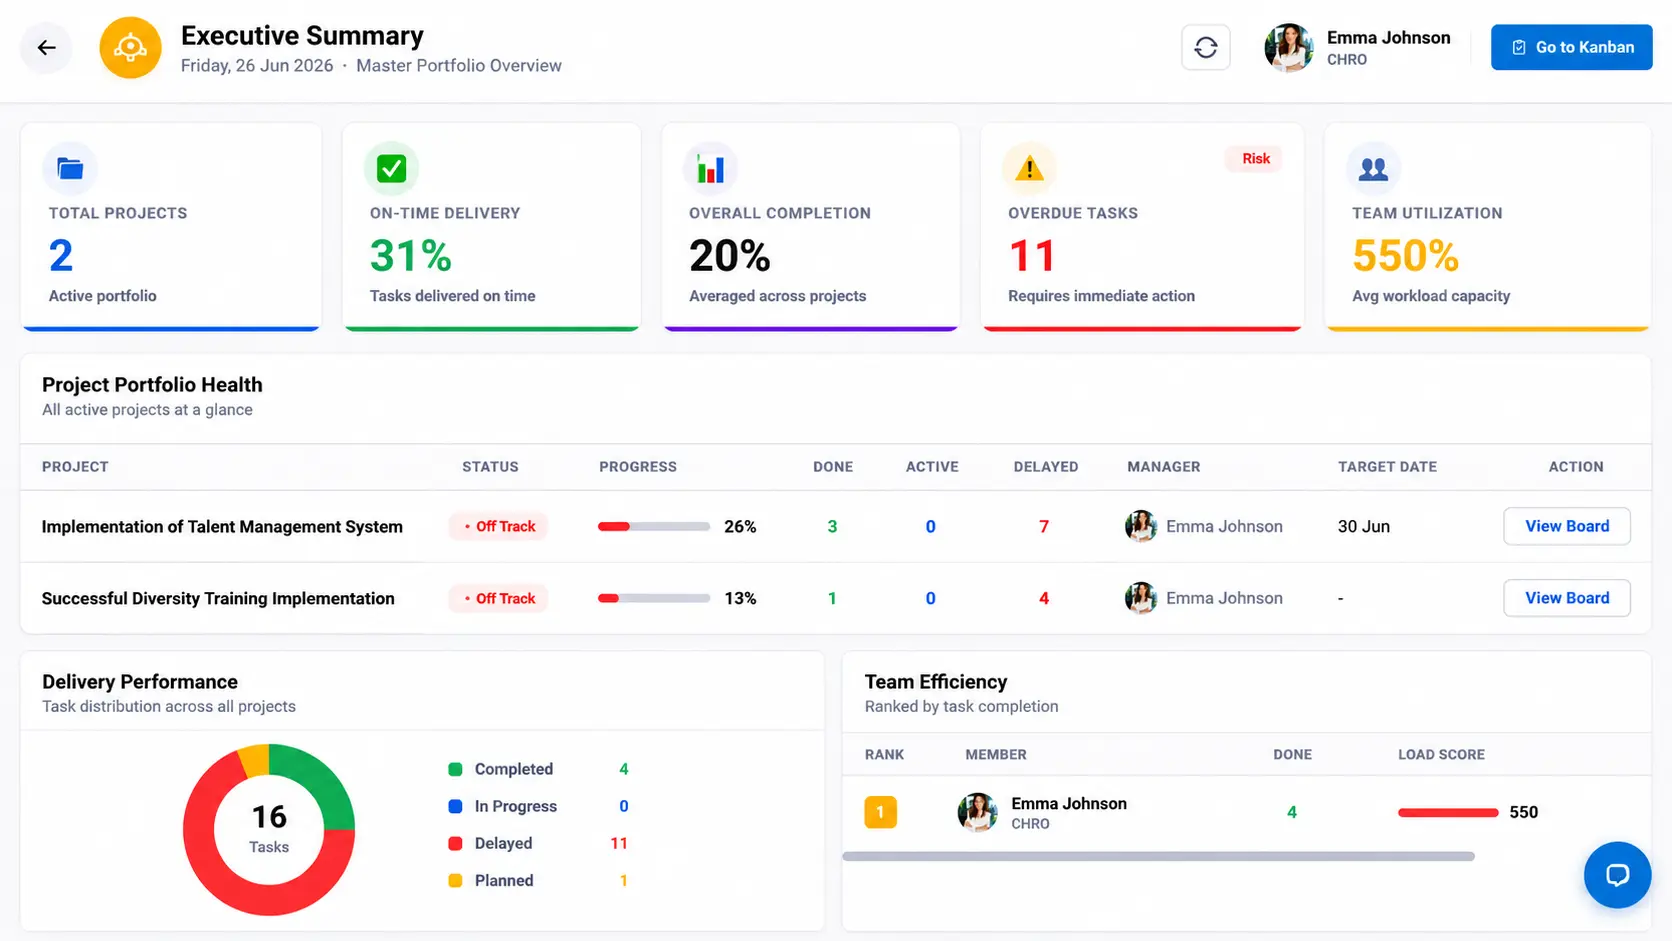Click the MEMBER column header

click(996, 755)
